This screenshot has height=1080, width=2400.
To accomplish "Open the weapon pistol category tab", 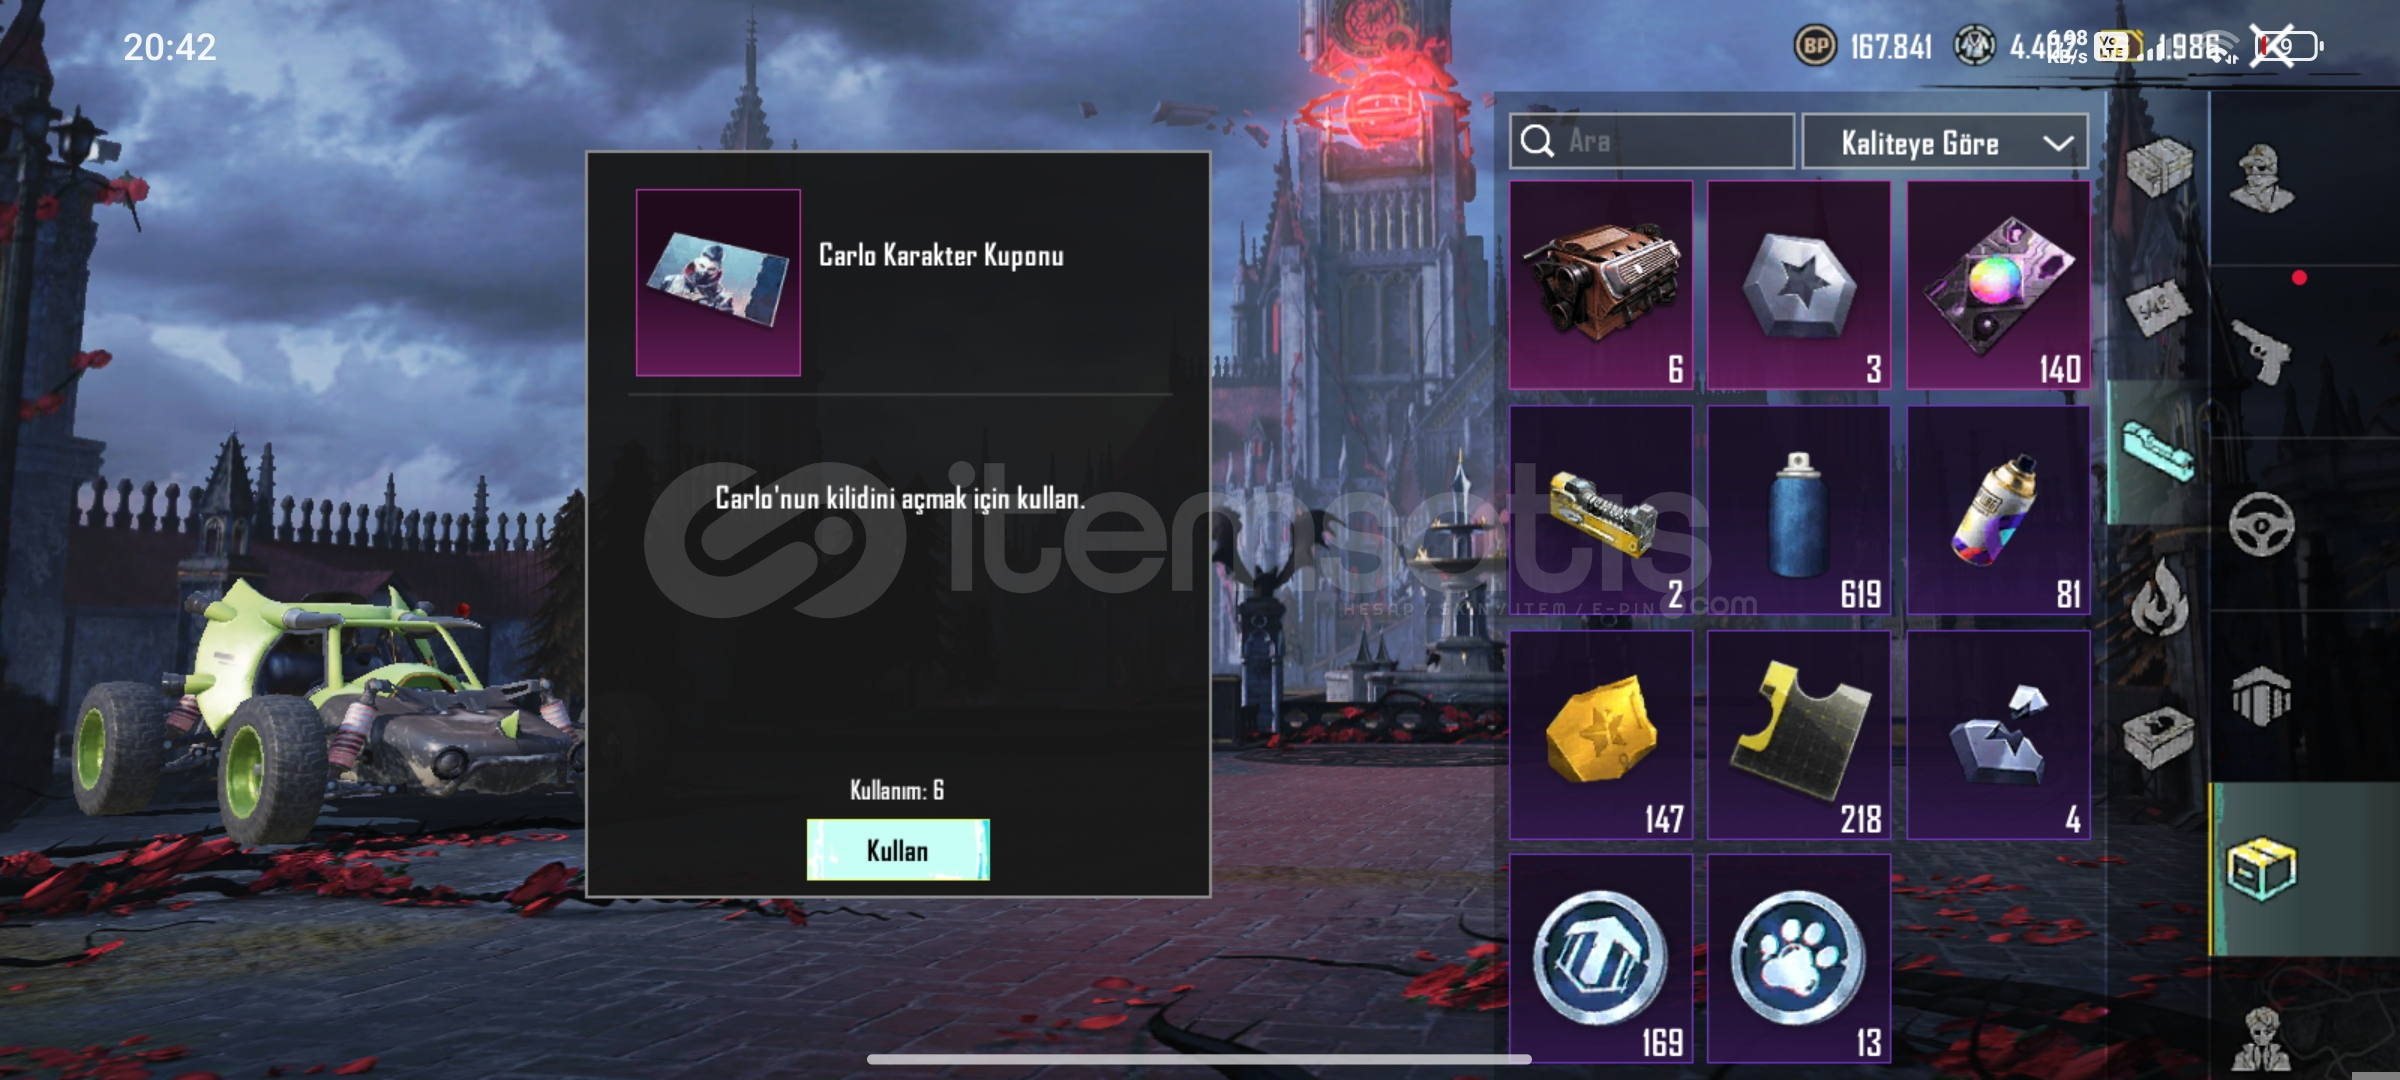I will click(2262, 350).
